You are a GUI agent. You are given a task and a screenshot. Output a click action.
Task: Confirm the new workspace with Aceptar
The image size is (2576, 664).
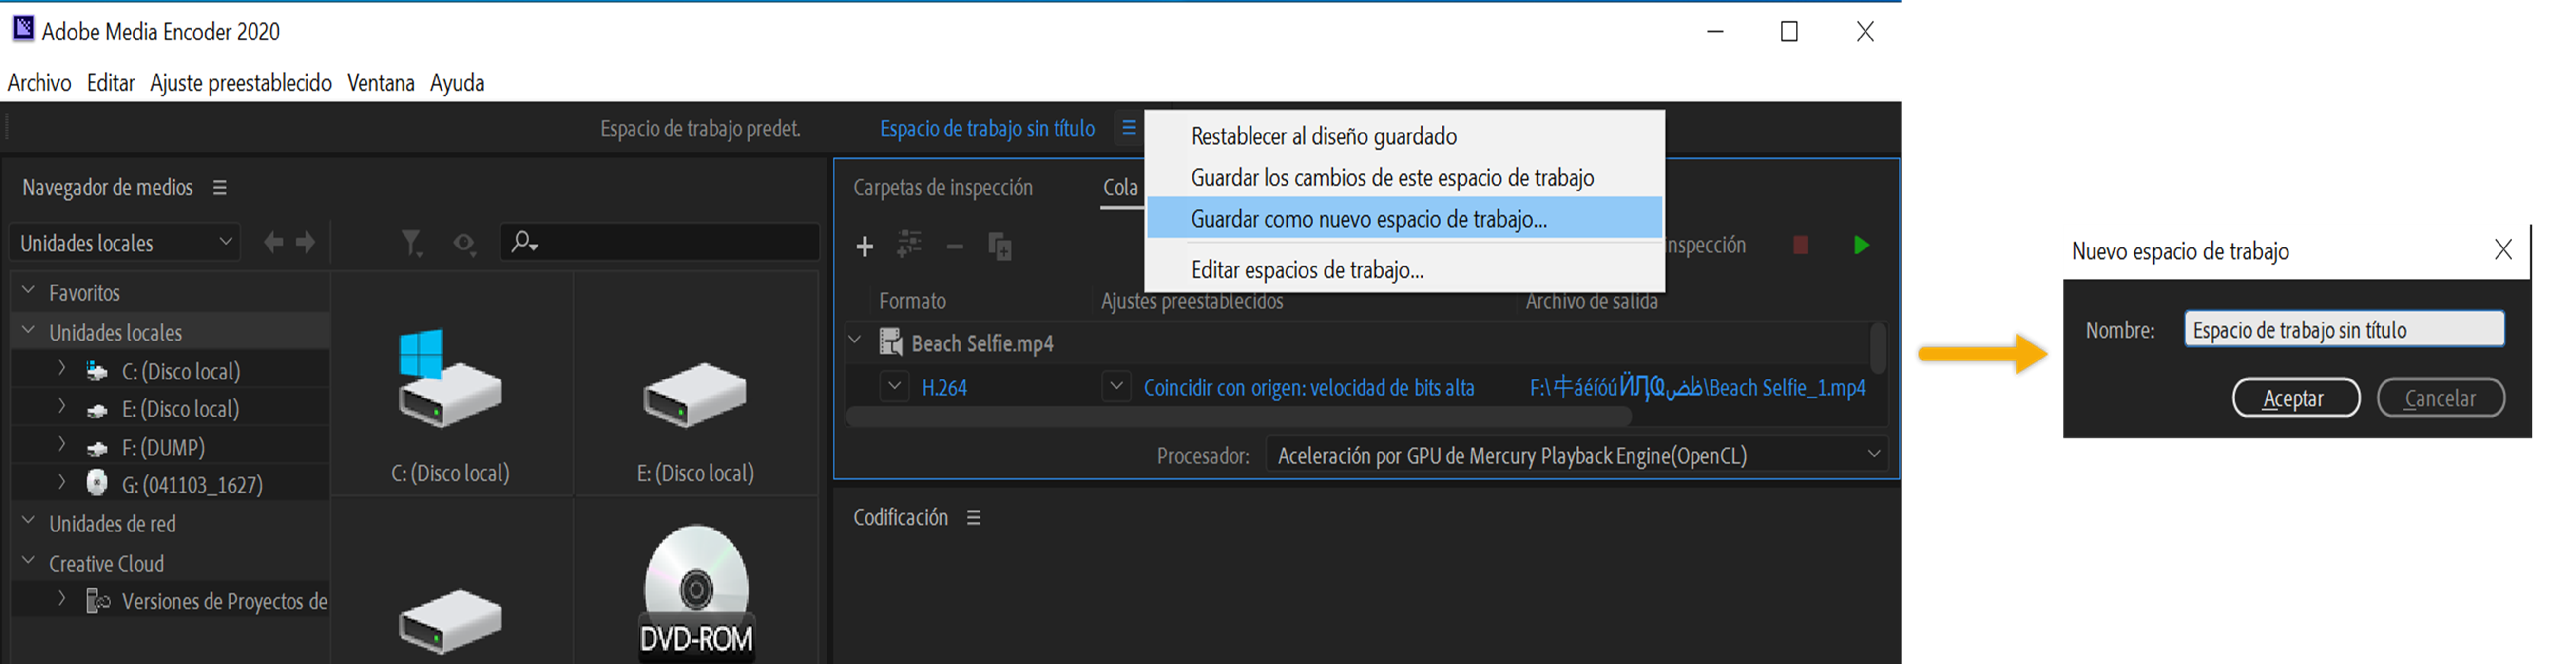2296,397
